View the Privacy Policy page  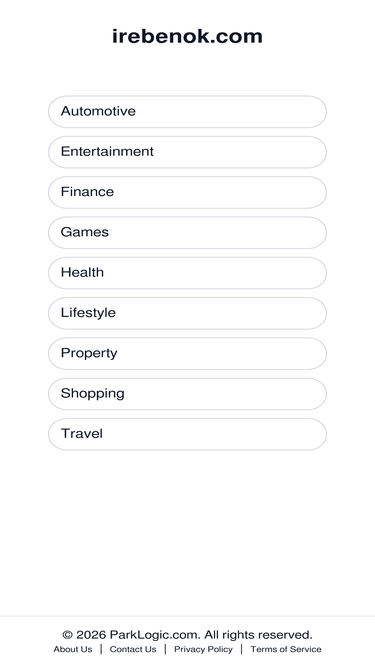[203, 649]
